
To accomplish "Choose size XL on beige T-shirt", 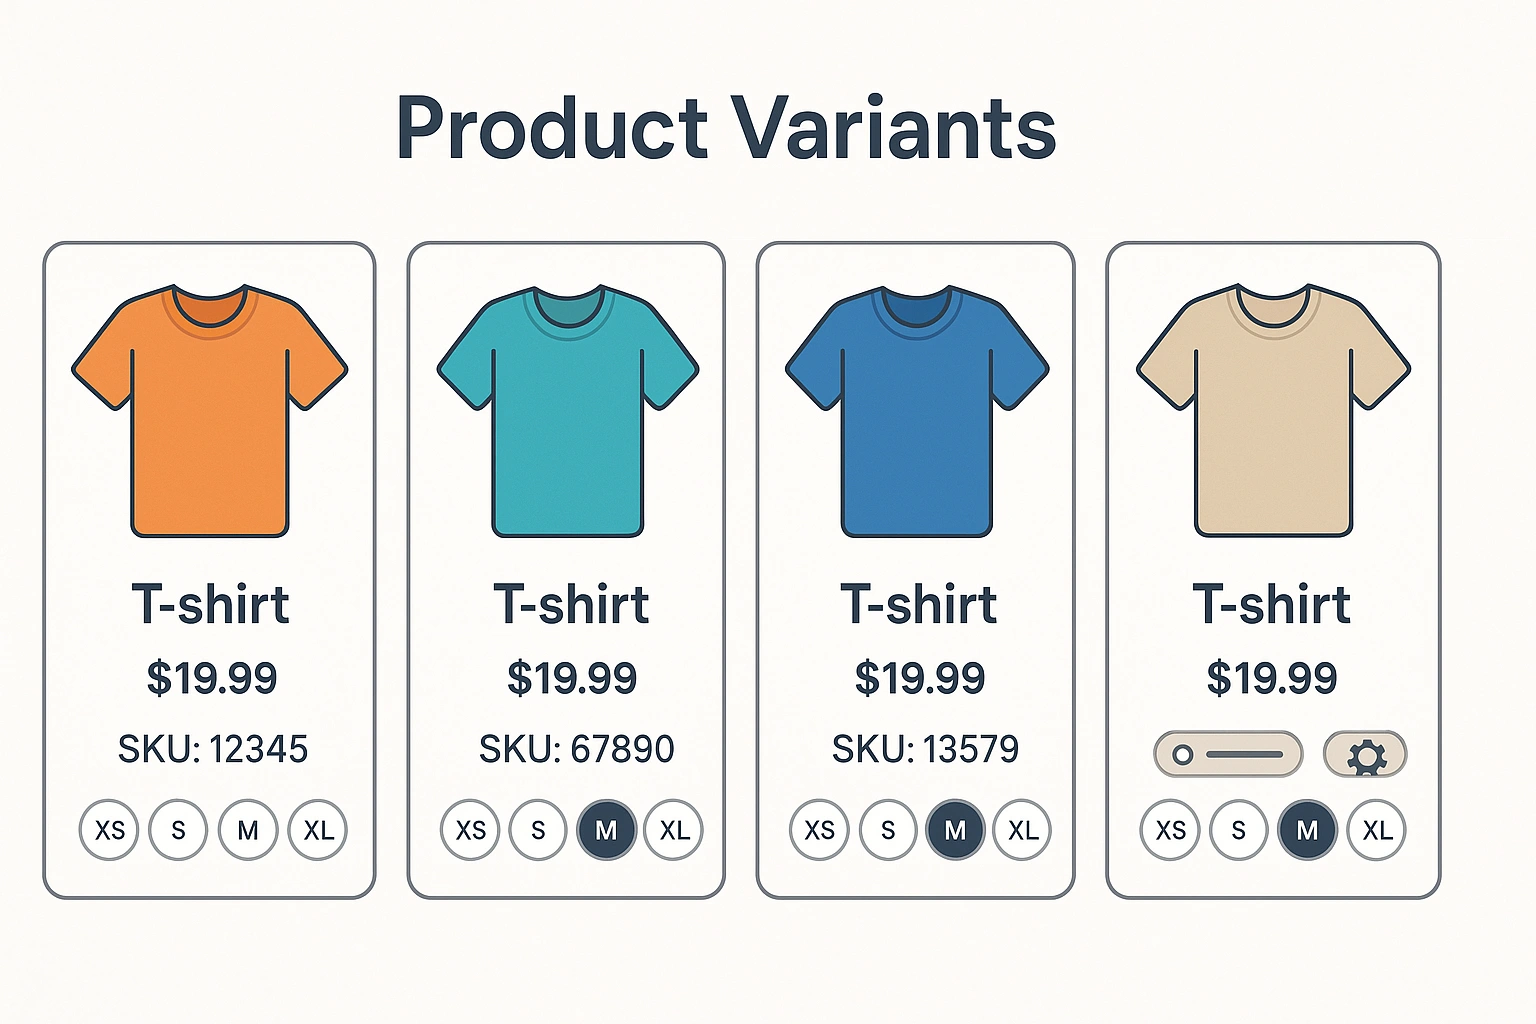I will pos(1377,830).
